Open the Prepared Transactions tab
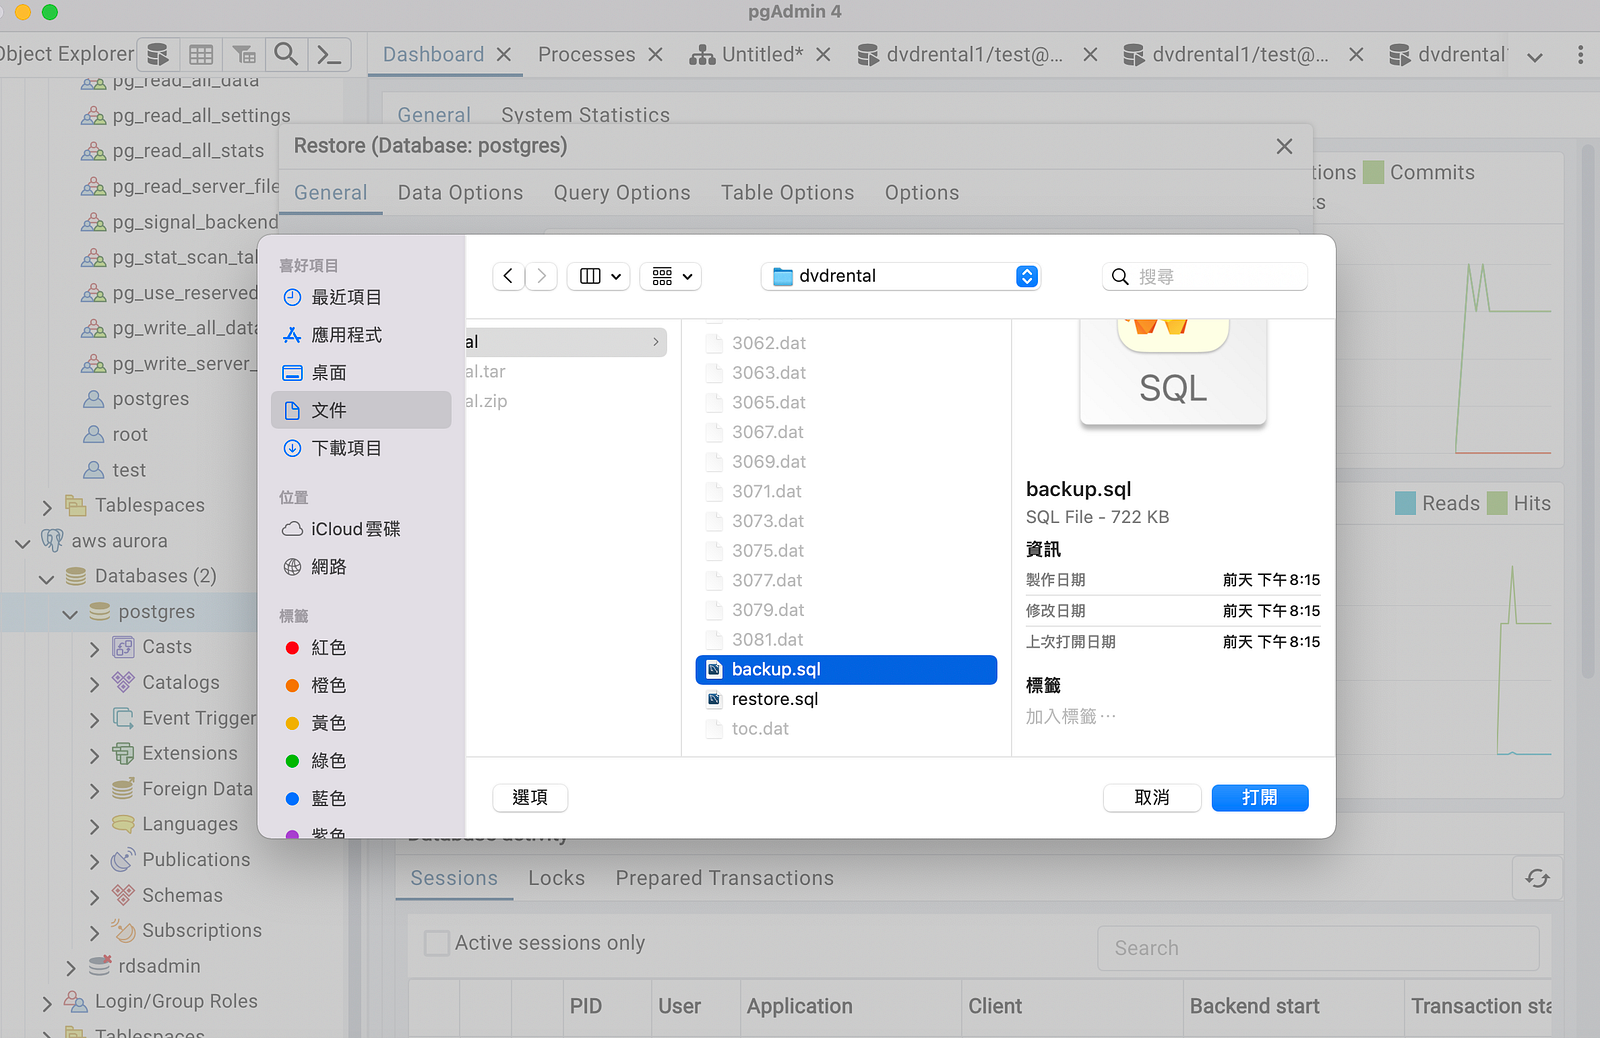 [725, 878]
